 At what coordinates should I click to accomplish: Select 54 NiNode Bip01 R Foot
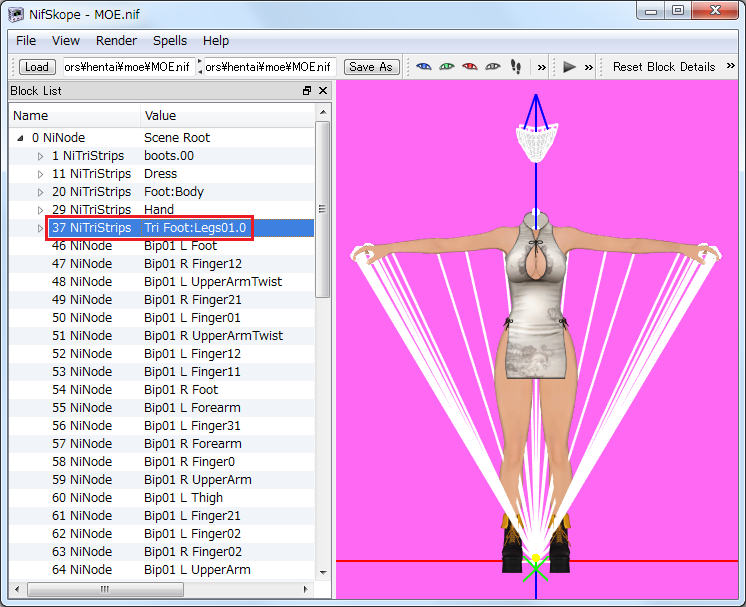coord(161,390)
